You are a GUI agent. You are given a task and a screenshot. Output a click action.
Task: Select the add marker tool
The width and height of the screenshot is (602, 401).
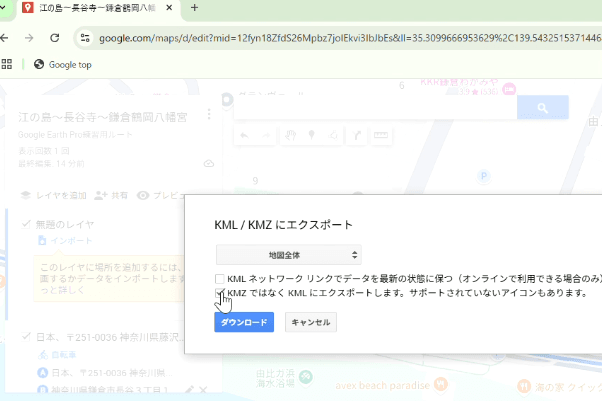tap(312, 135)
